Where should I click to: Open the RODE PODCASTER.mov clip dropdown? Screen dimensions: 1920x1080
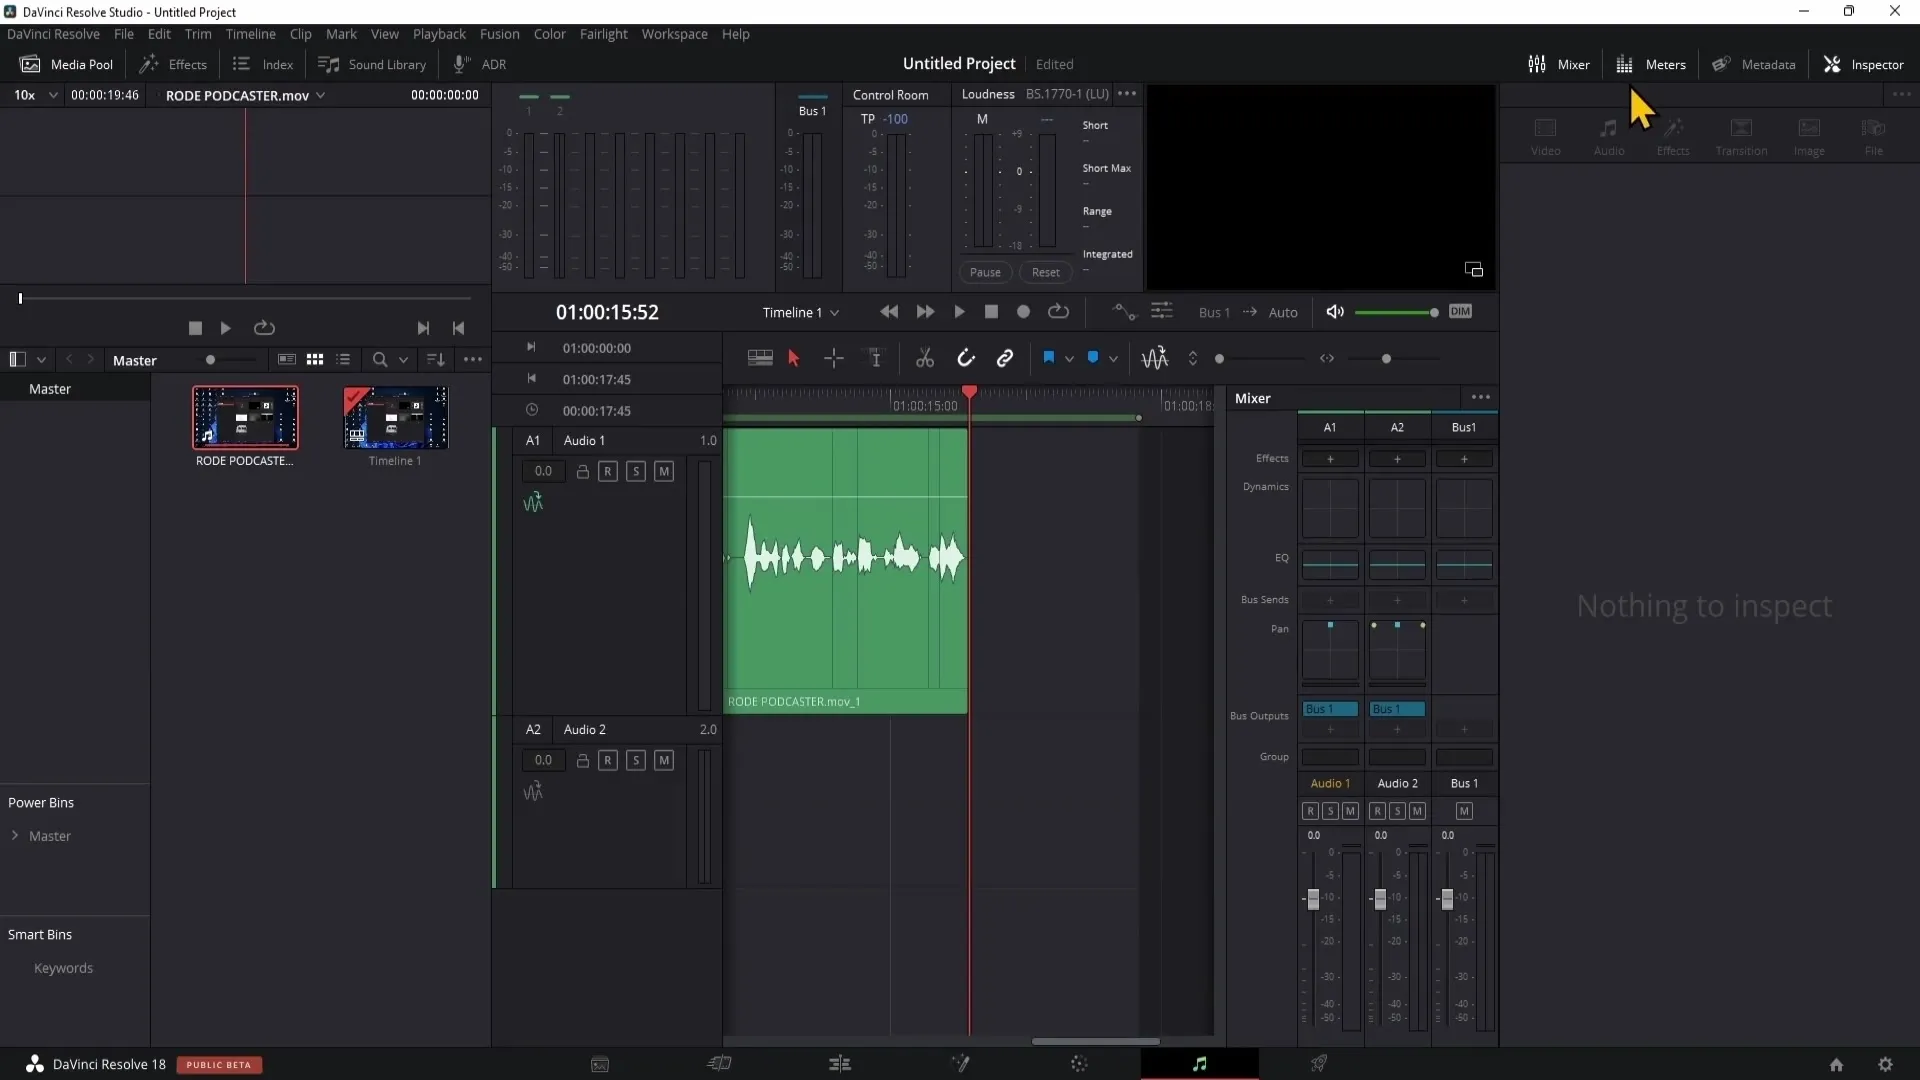click(320, 95)
